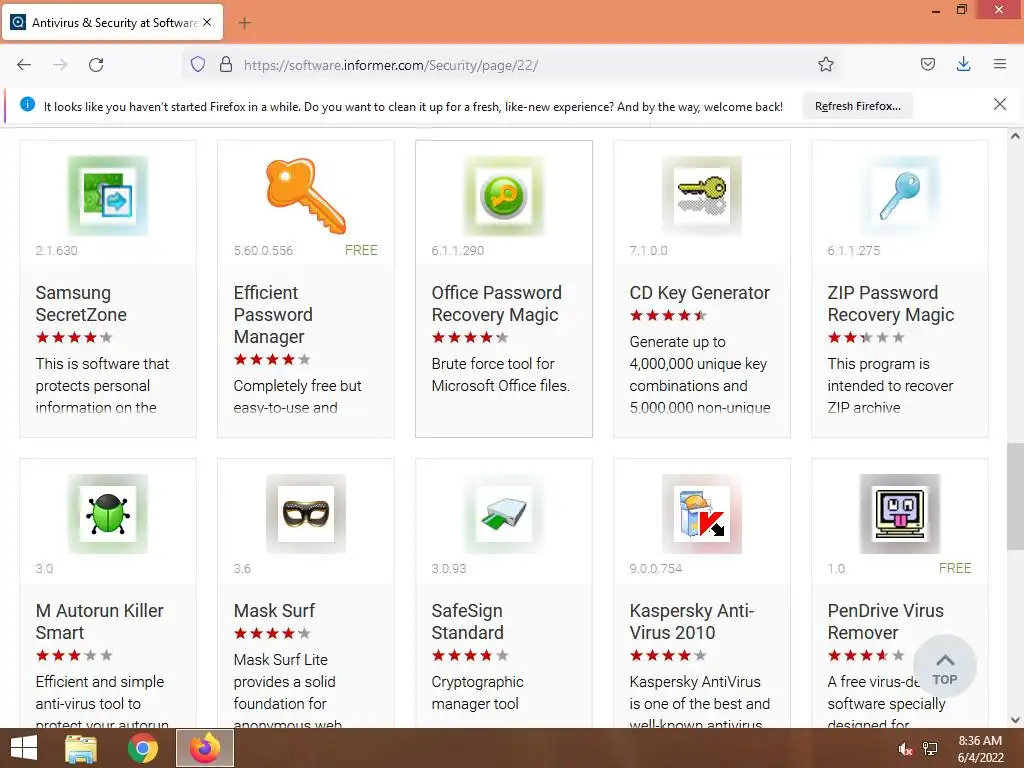
Task: Open PenDrive Virus Remover title link
Action: coord(886,622)
